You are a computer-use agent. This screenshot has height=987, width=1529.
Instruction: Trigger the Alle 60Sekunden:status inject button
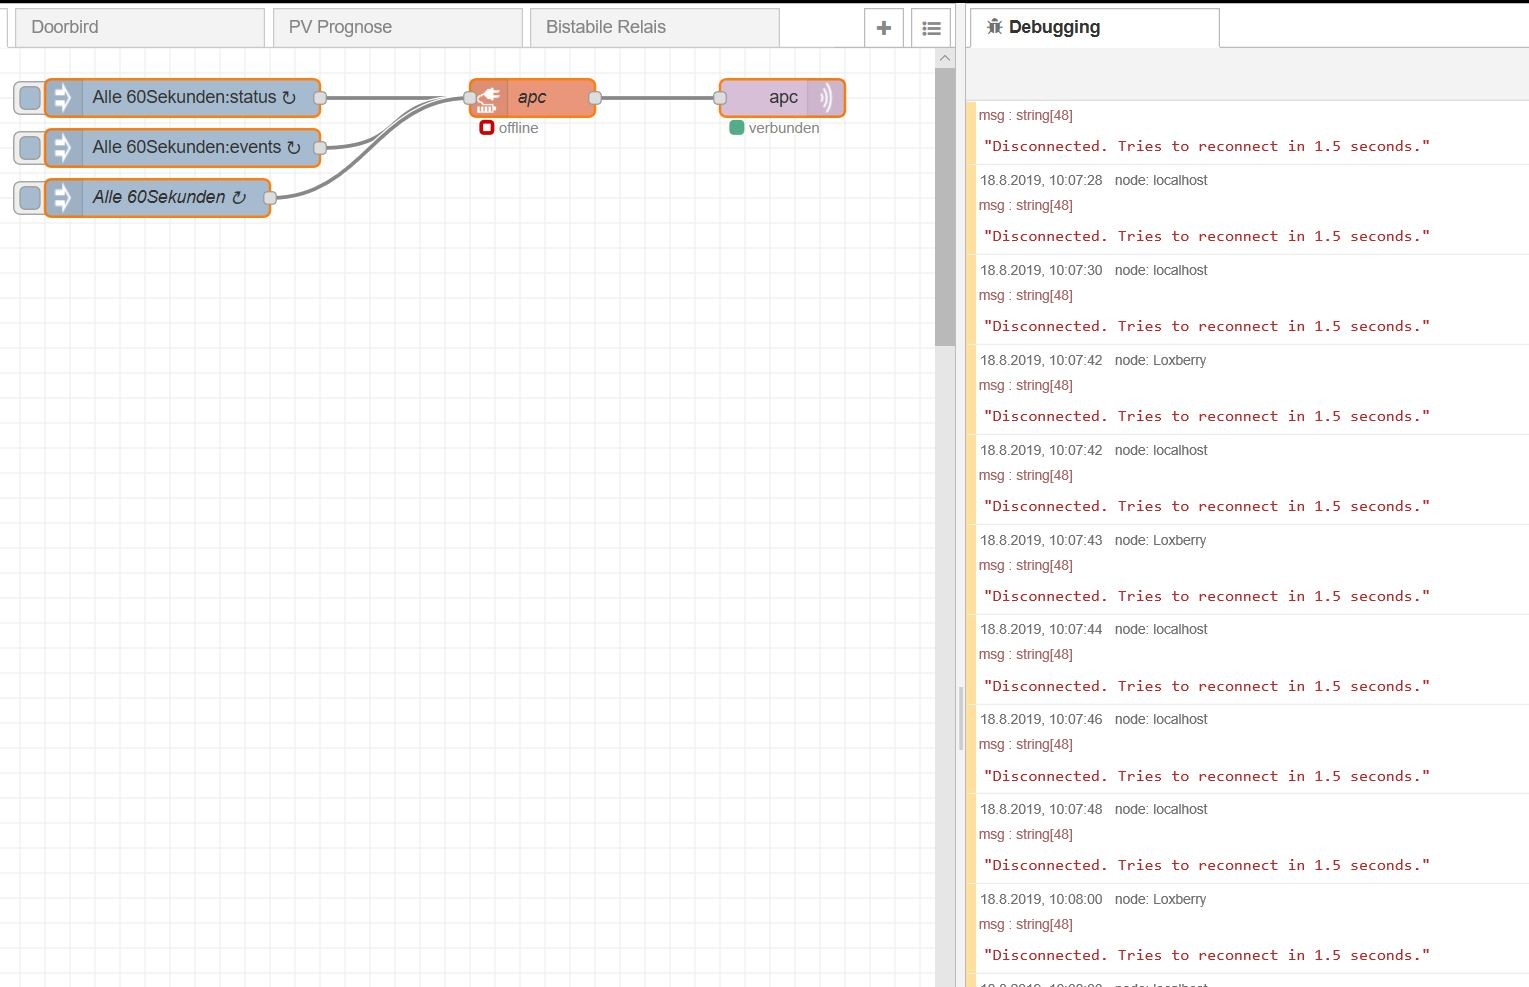29,98
